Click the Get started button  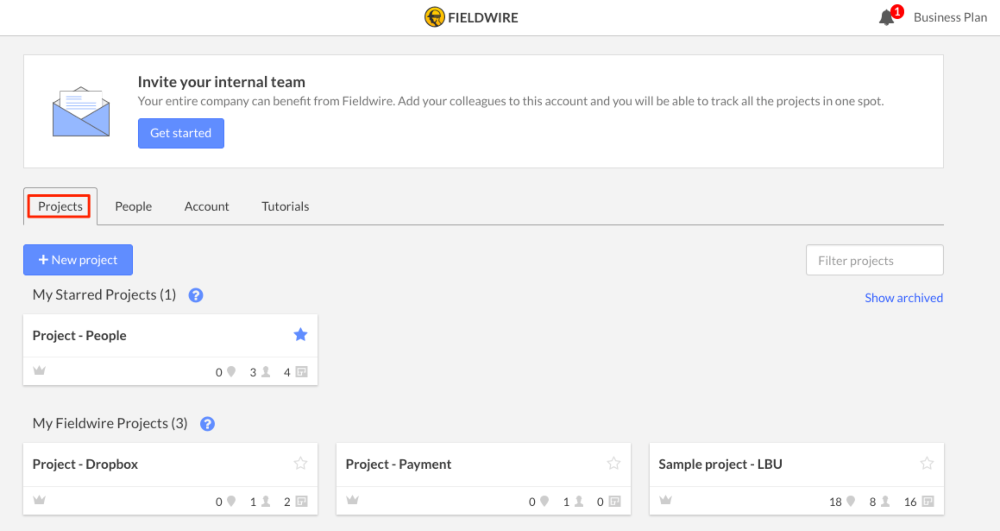point(181,133)
